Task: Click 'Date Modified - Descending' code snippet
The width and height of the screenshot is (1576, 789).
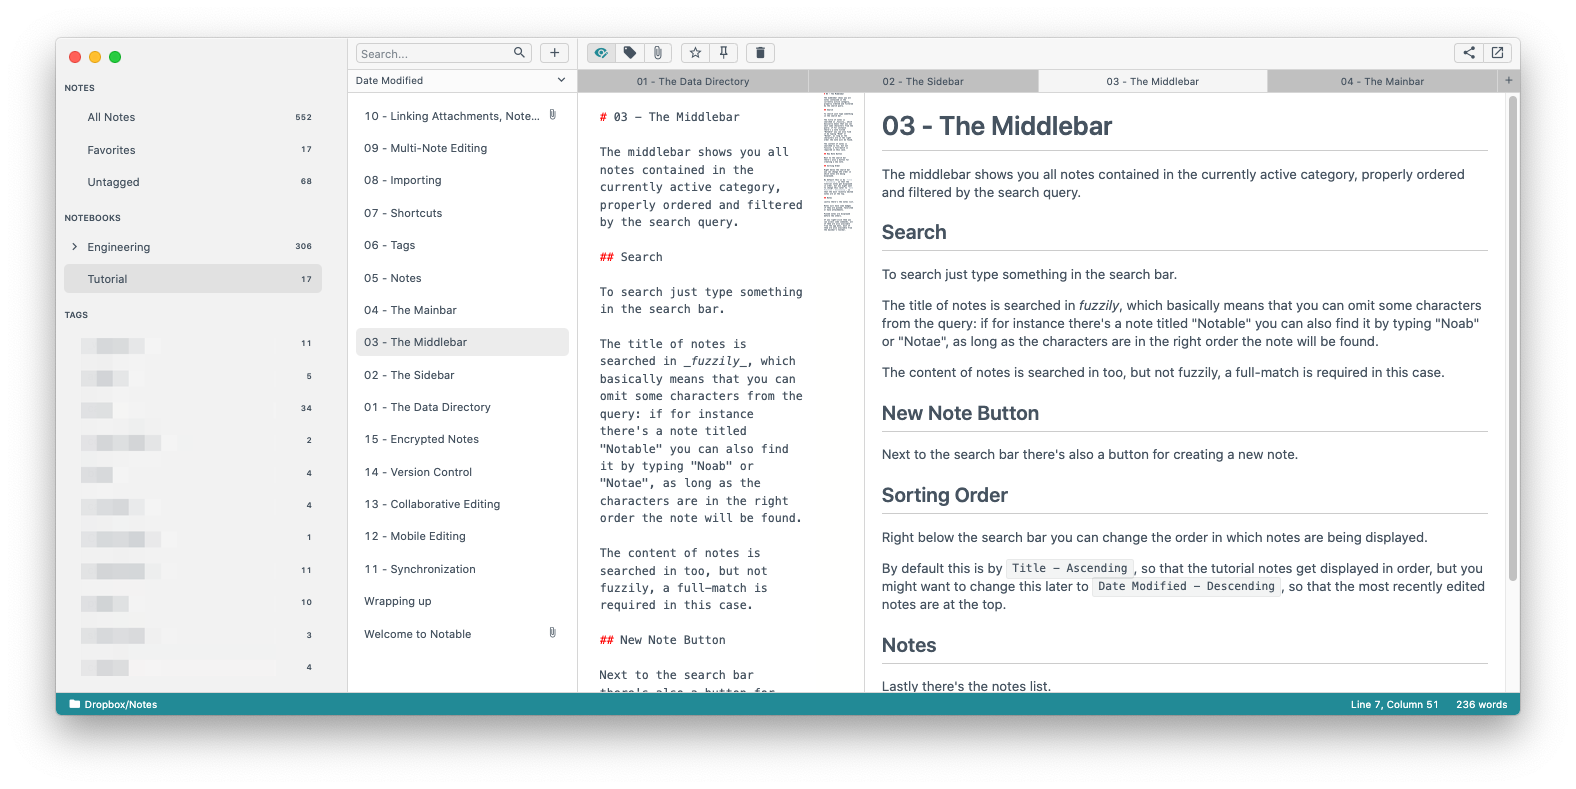Action: (x=1186, y=586)
